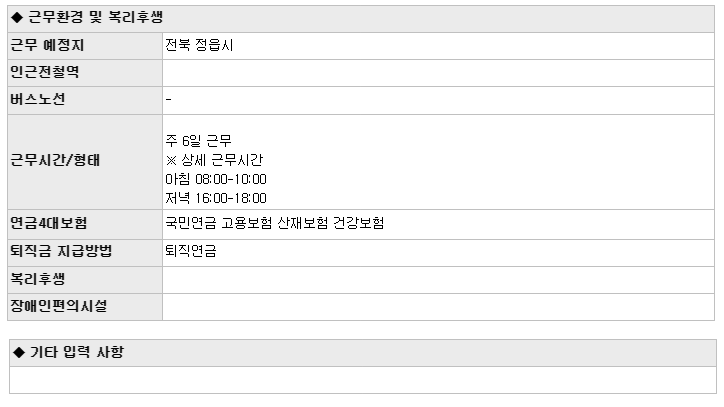724x407 pixels.
Task: Select the 근무 예정지 label cell
Action: [x=85, y=46]
